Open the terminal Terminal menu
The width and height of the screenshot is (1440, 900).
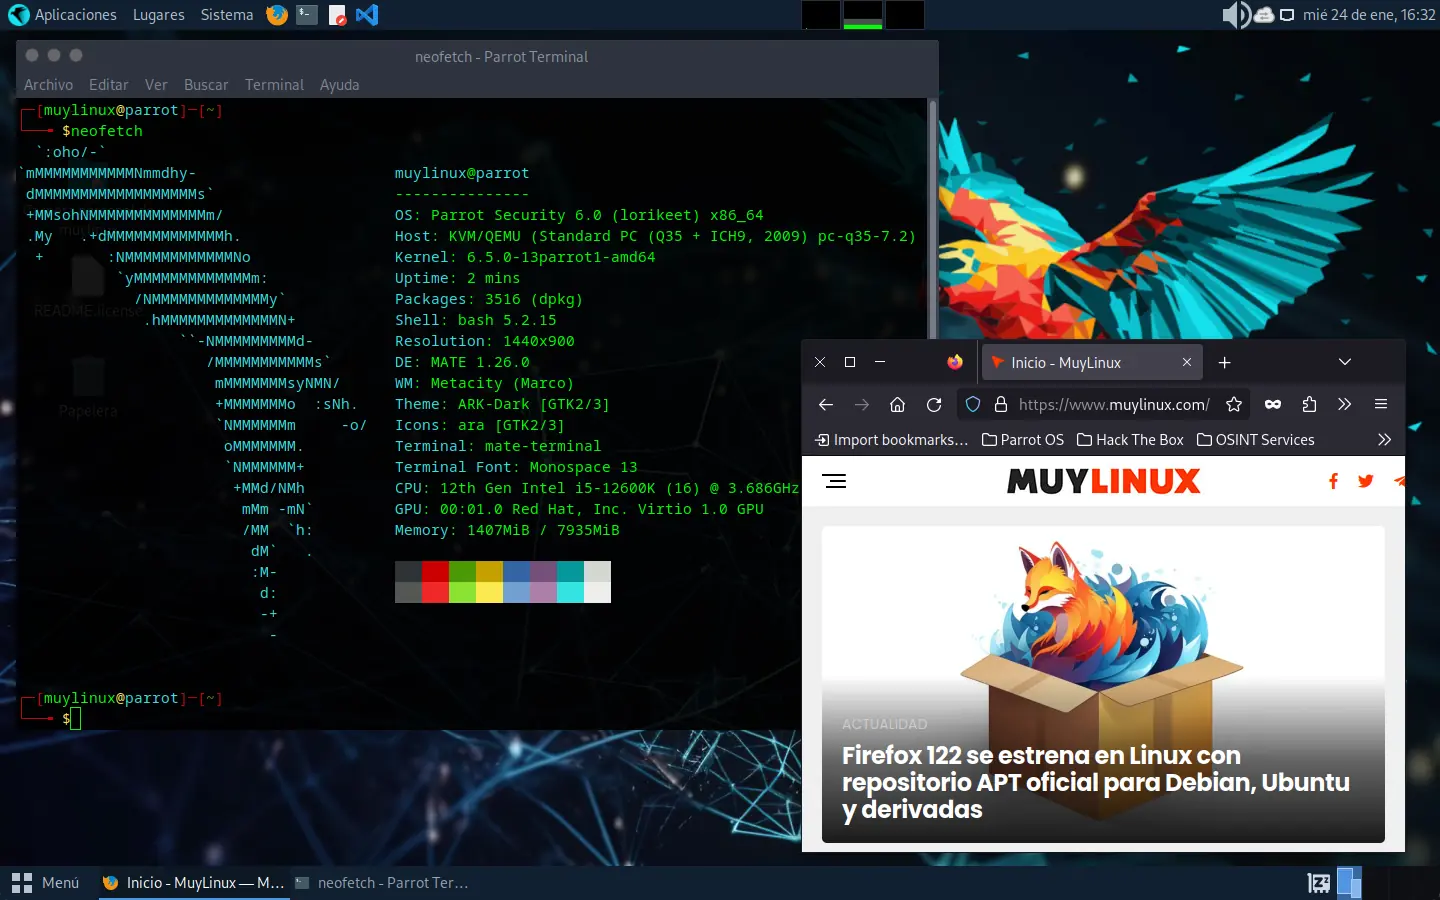tap(274, 85)
